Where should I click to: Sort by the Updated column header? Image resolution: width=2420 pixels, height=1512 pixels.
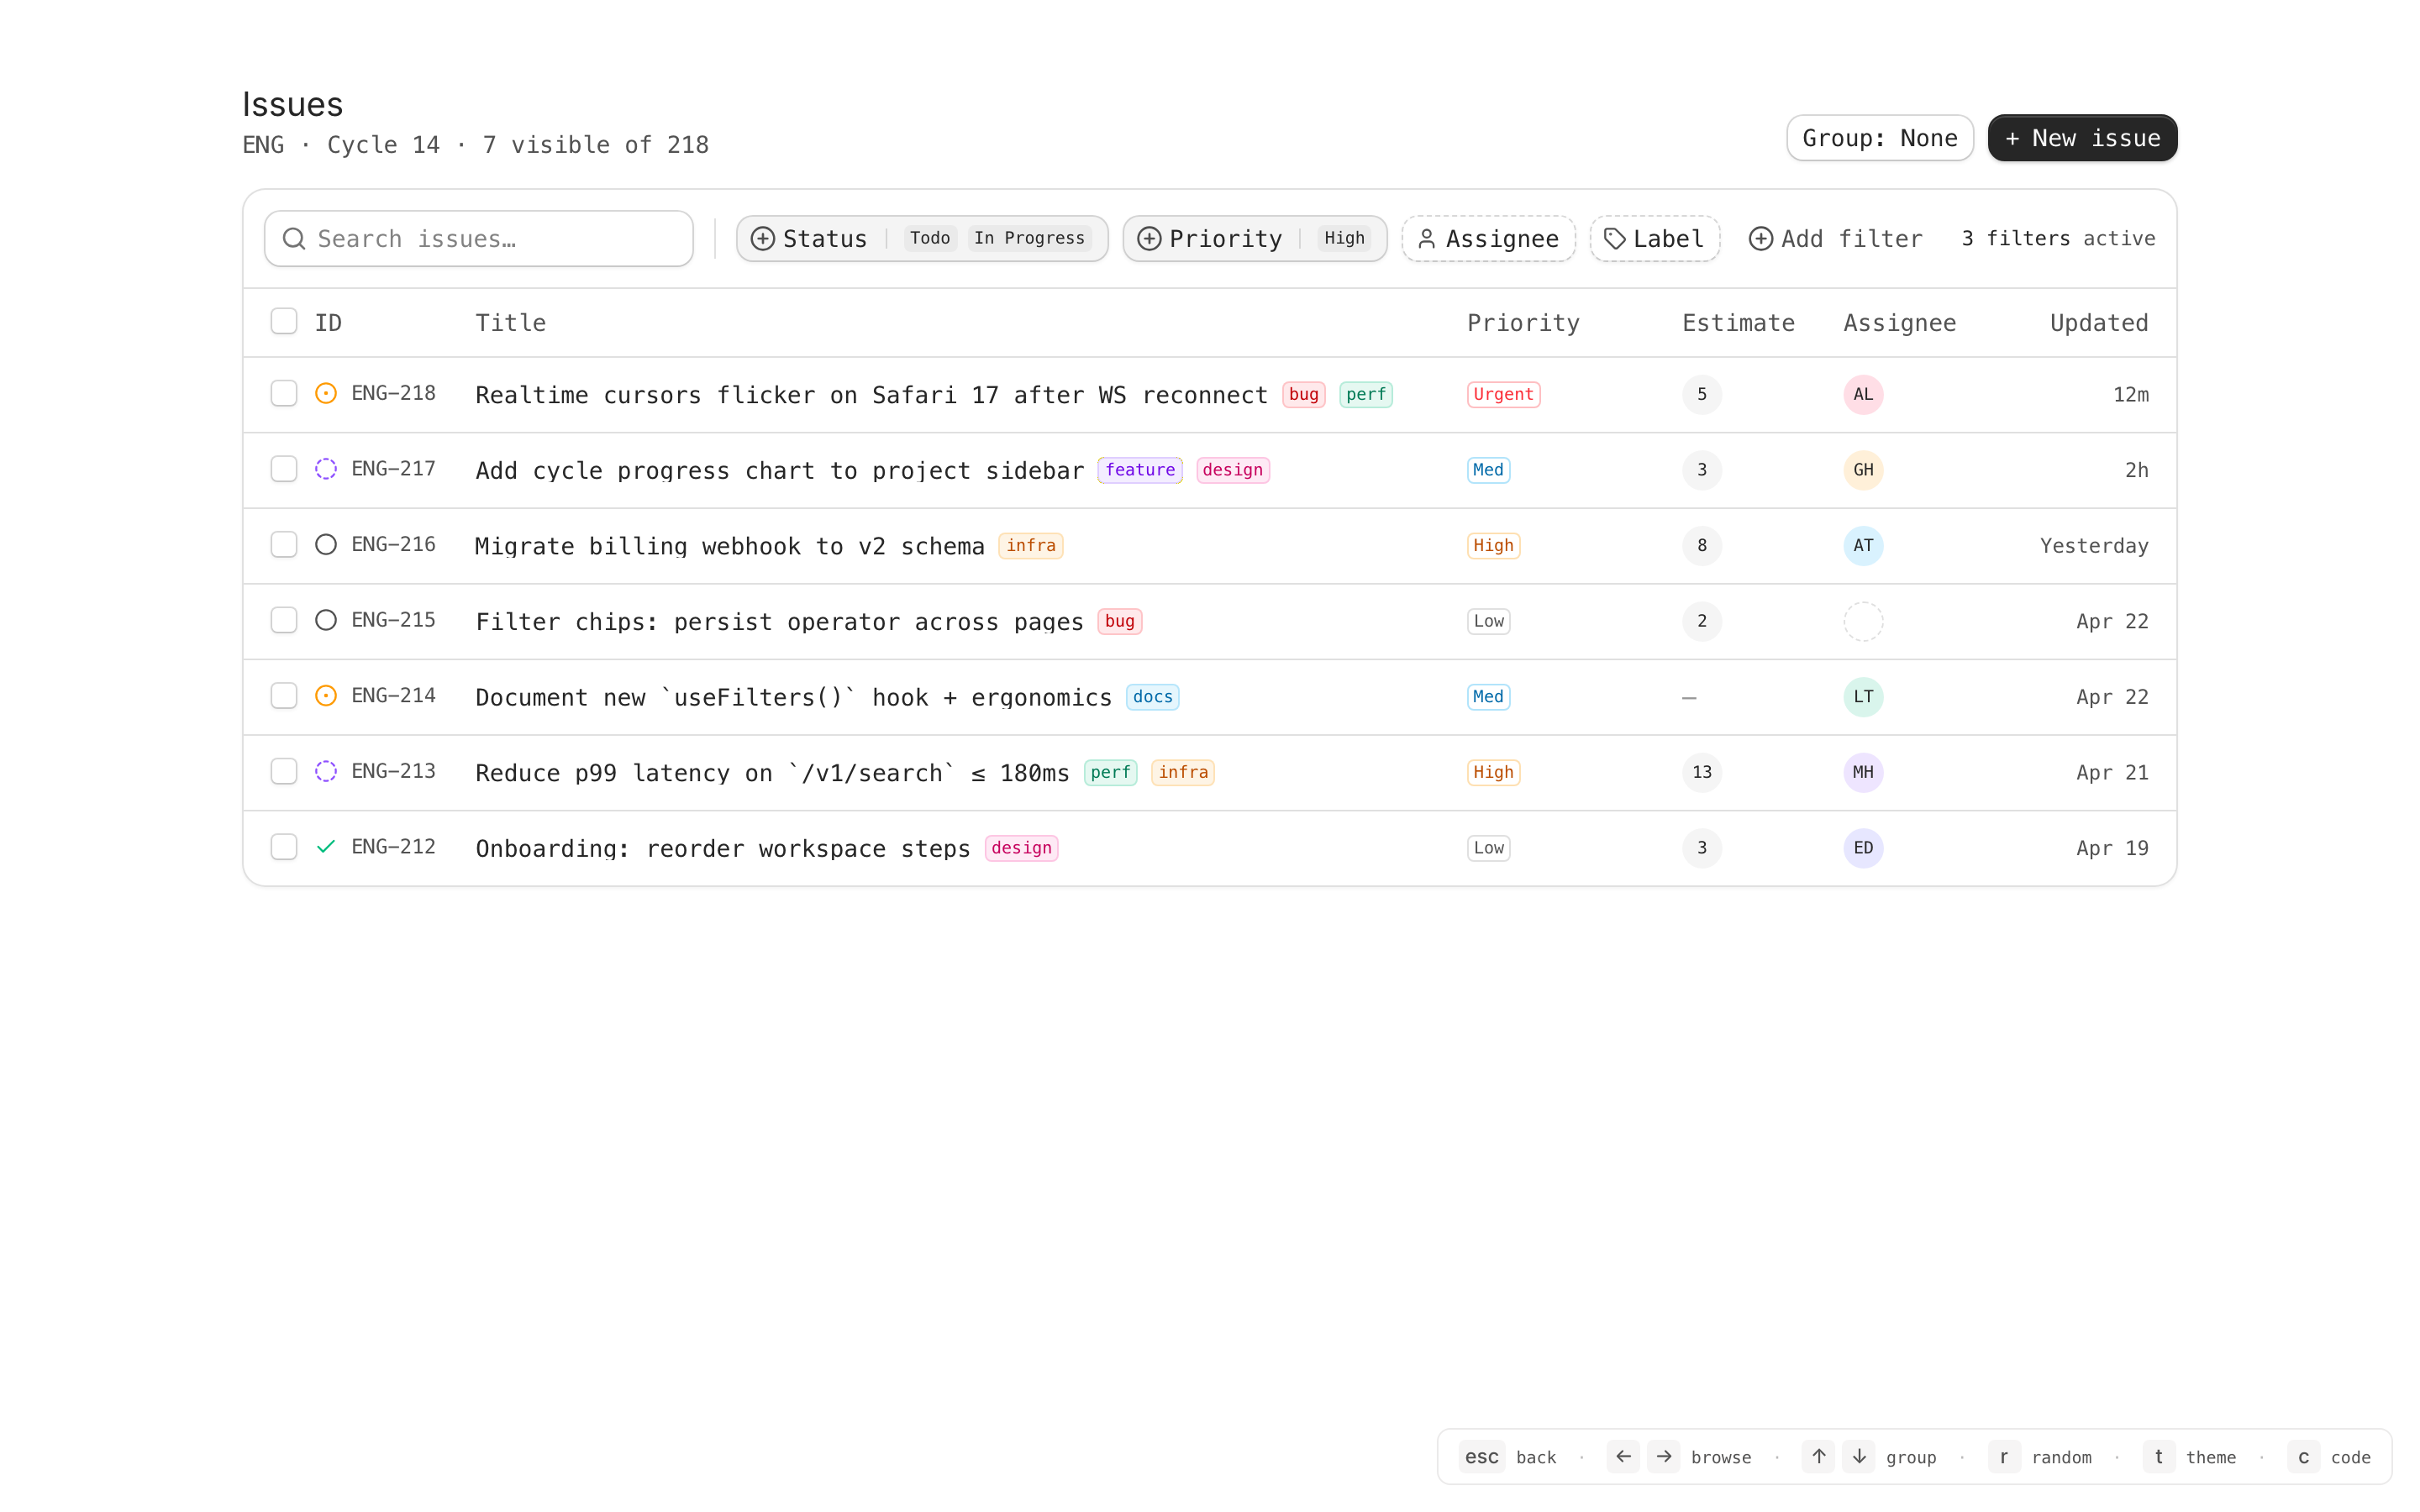pyautogui.click(x=2098, y=323)
